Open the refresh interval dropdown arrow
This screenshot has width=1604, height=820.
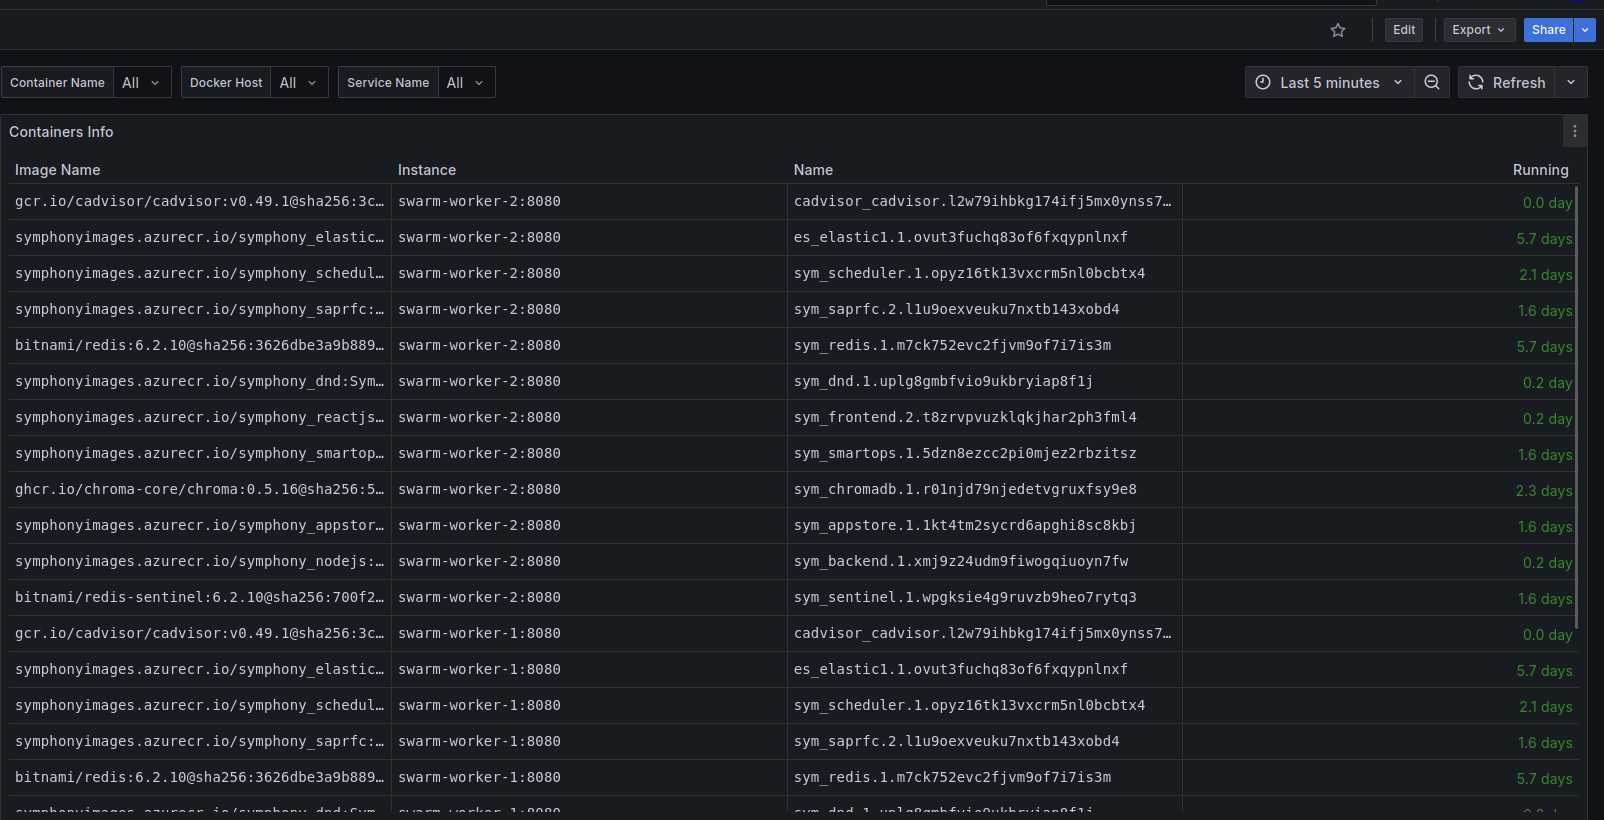1571,82
